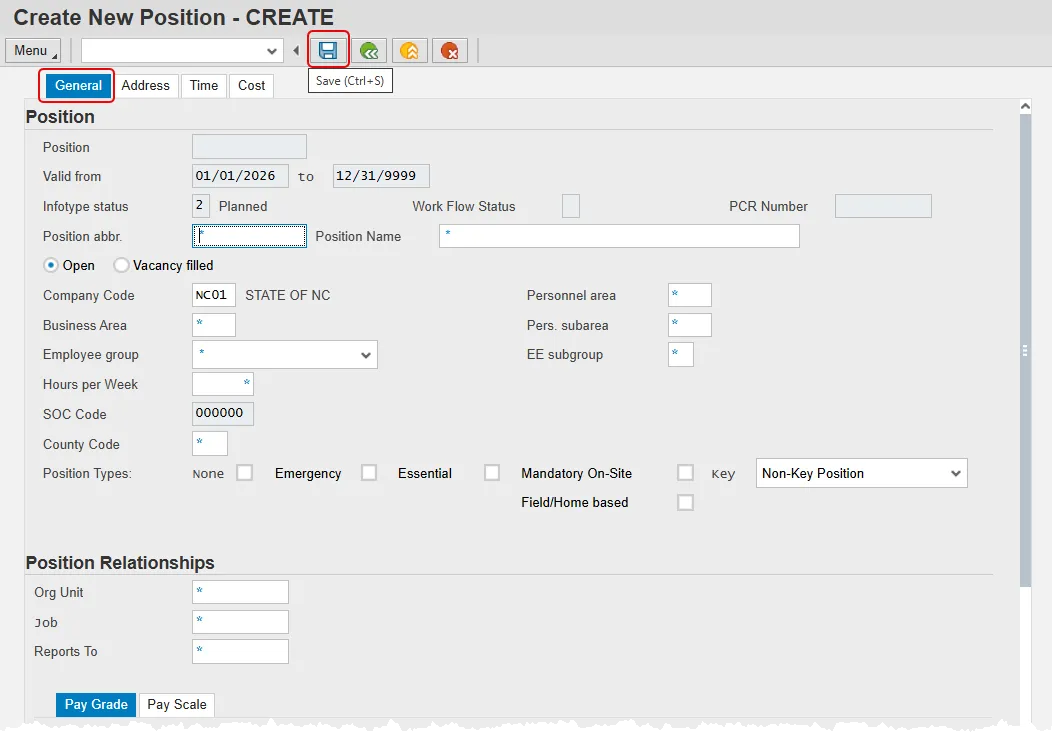Click the green Back arrow icon
This screenshot has width=1052, height=734.
pos(369,50)
